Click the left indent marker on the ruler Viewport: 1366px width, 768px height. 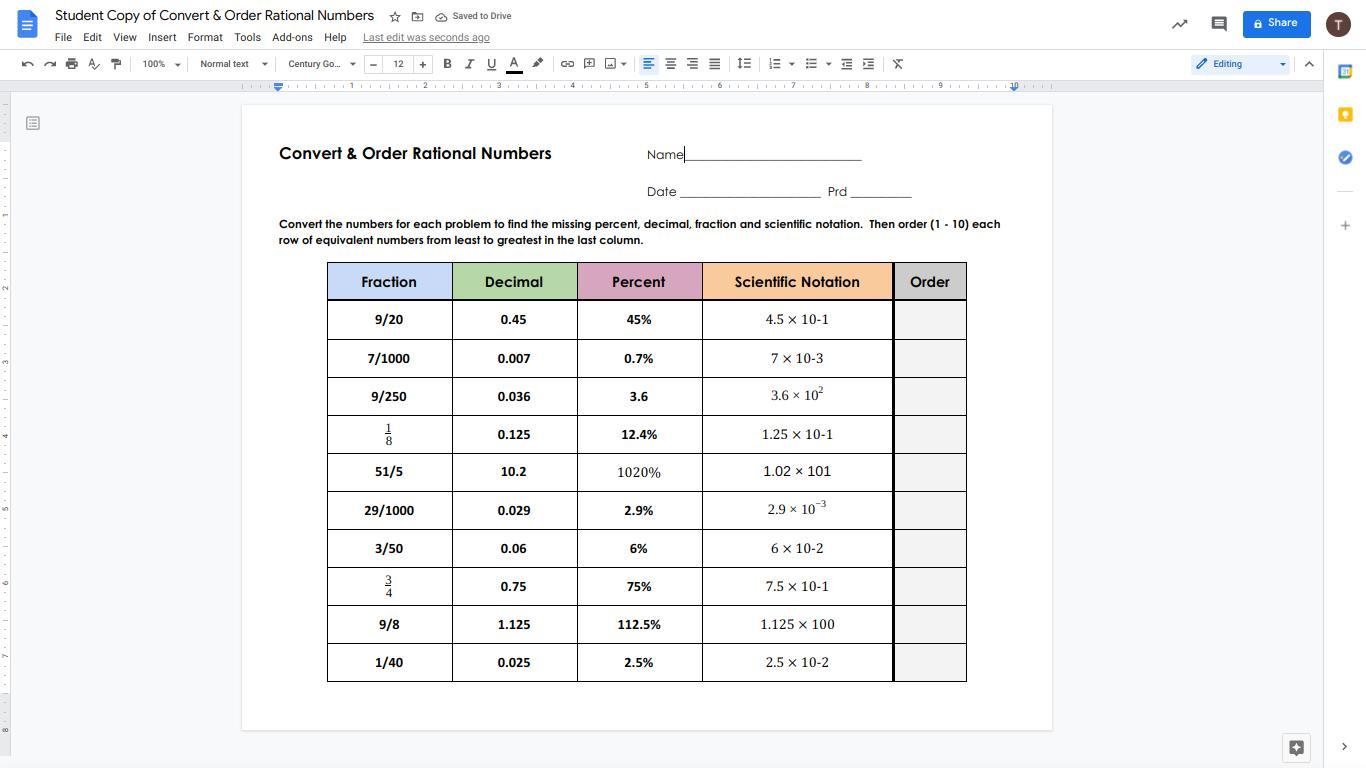(279, 87)
